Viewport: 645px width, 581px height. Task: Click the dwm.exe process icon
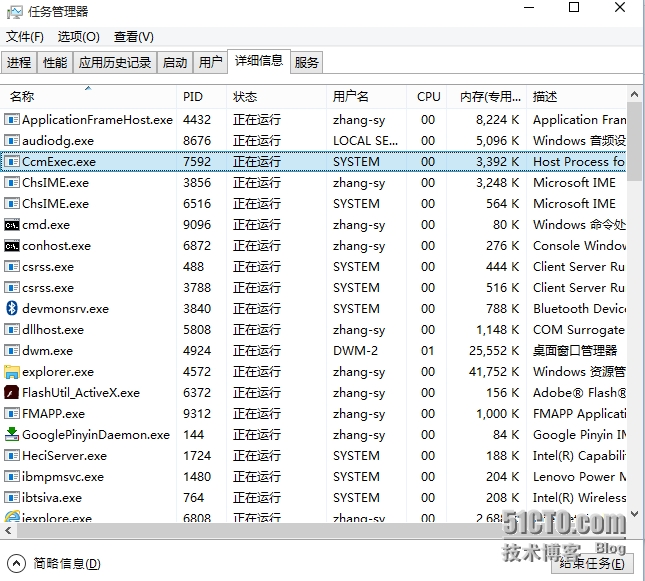coord(12,351)
